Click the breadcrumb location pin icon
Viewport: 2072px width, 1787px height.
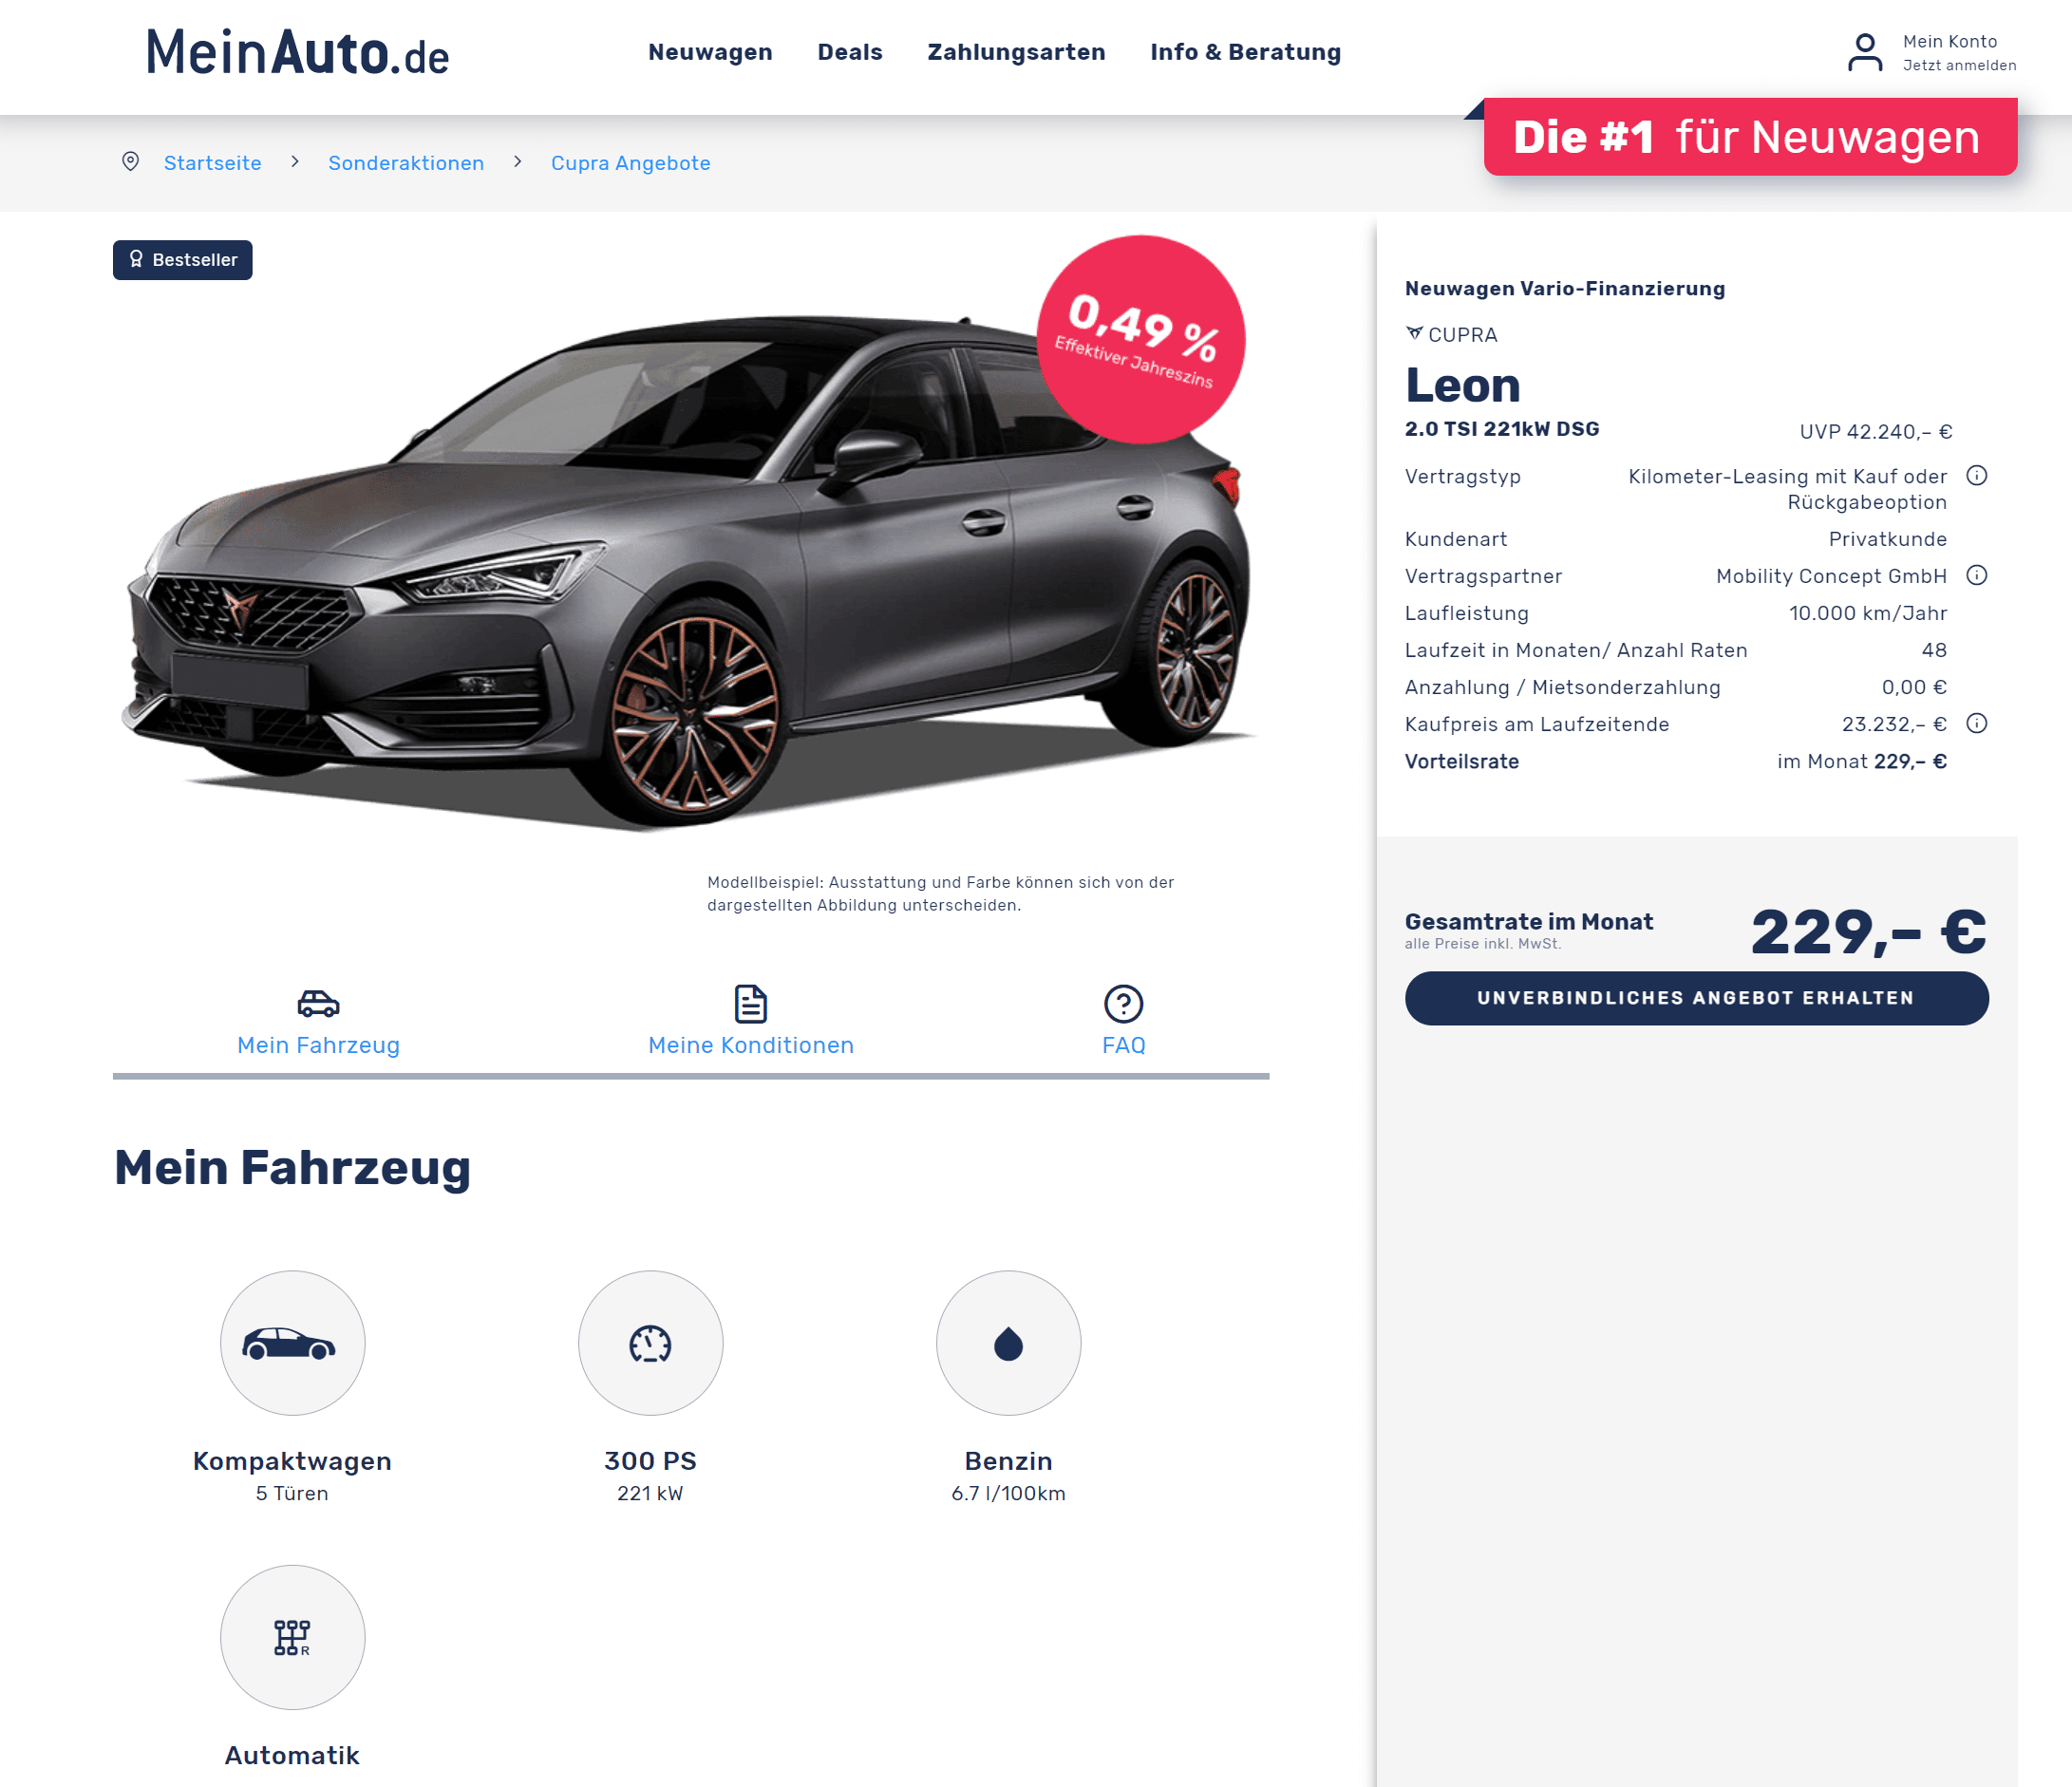click(130, 162)
